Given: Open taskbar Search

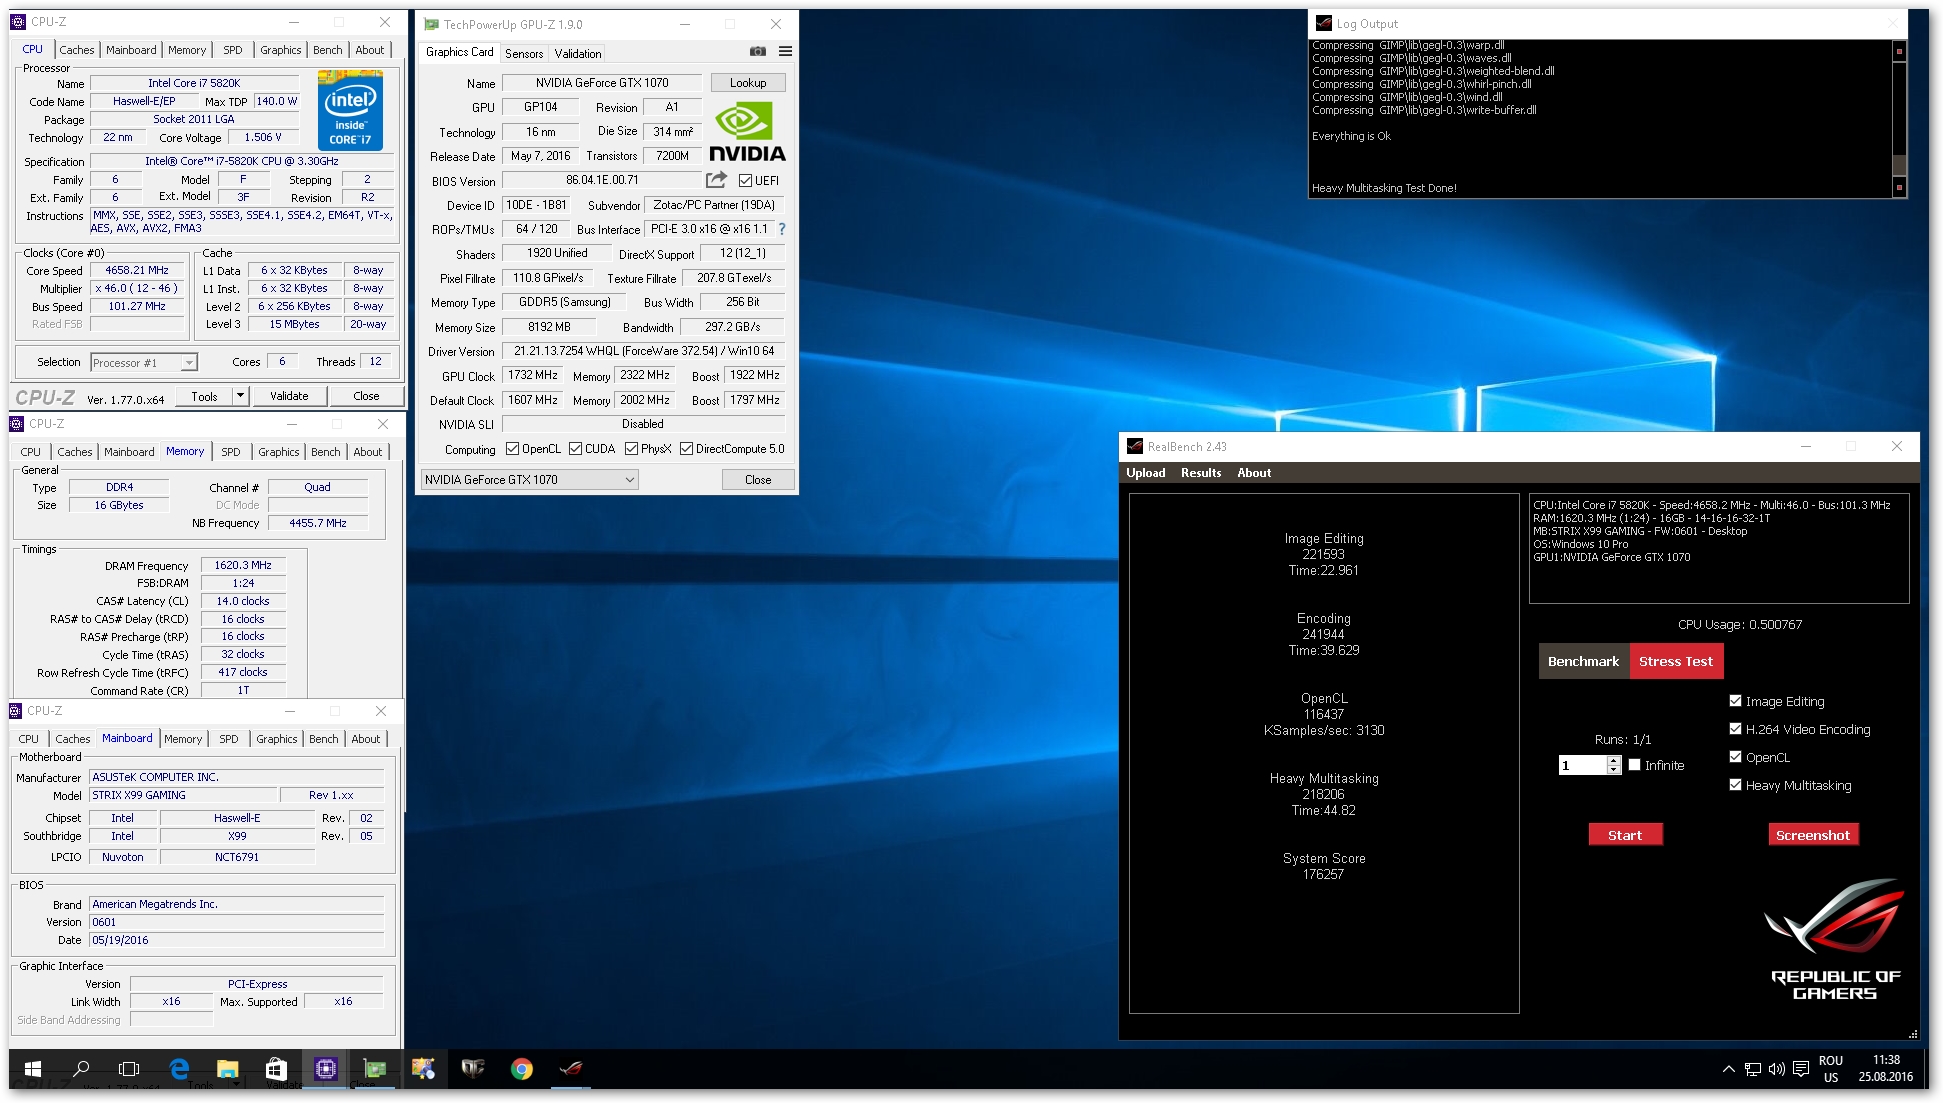Looking at the screenshot, I should [81, 1069].
